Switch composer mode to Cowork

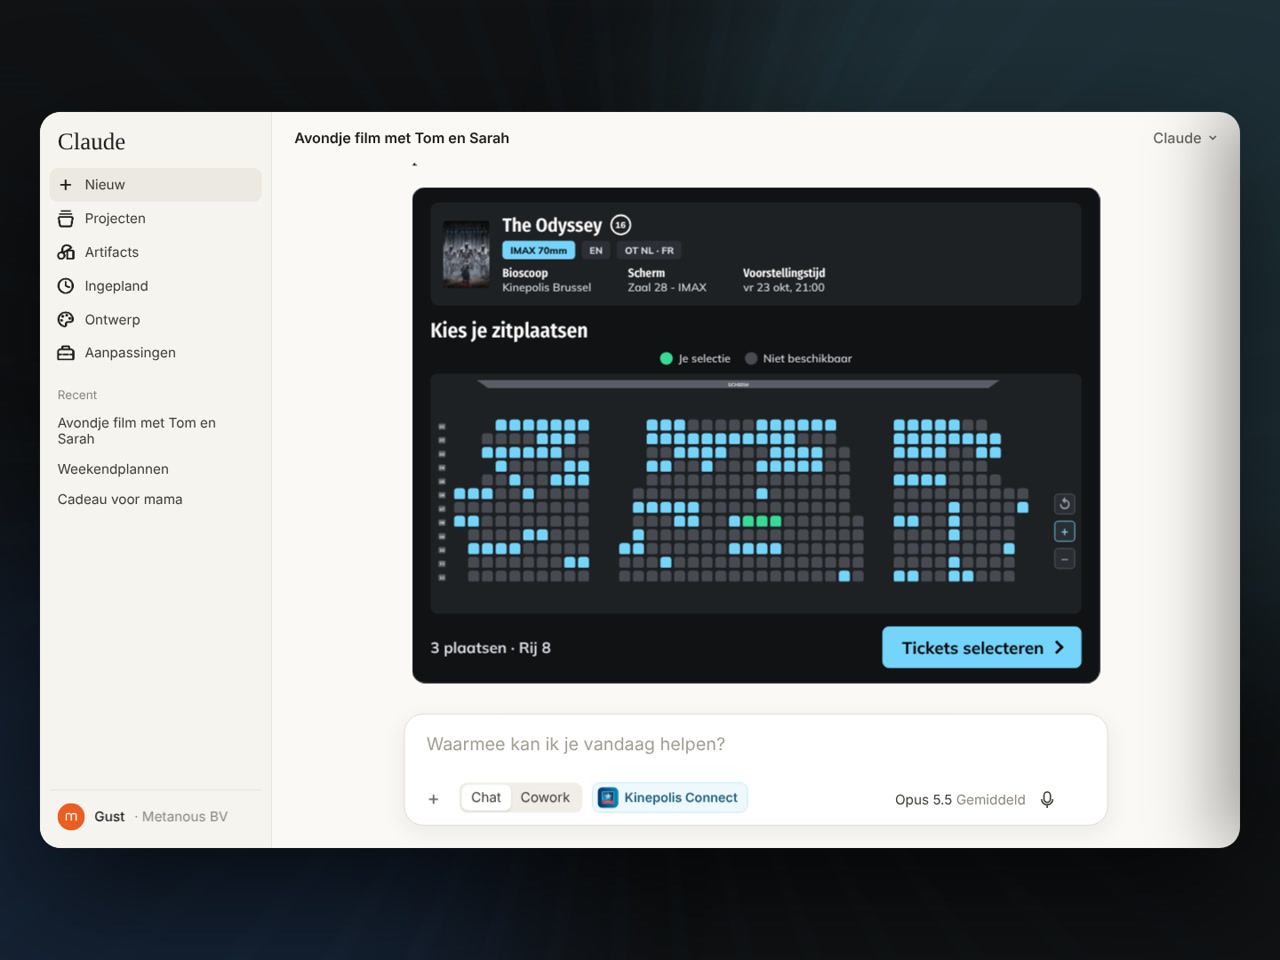click(545, 797)
